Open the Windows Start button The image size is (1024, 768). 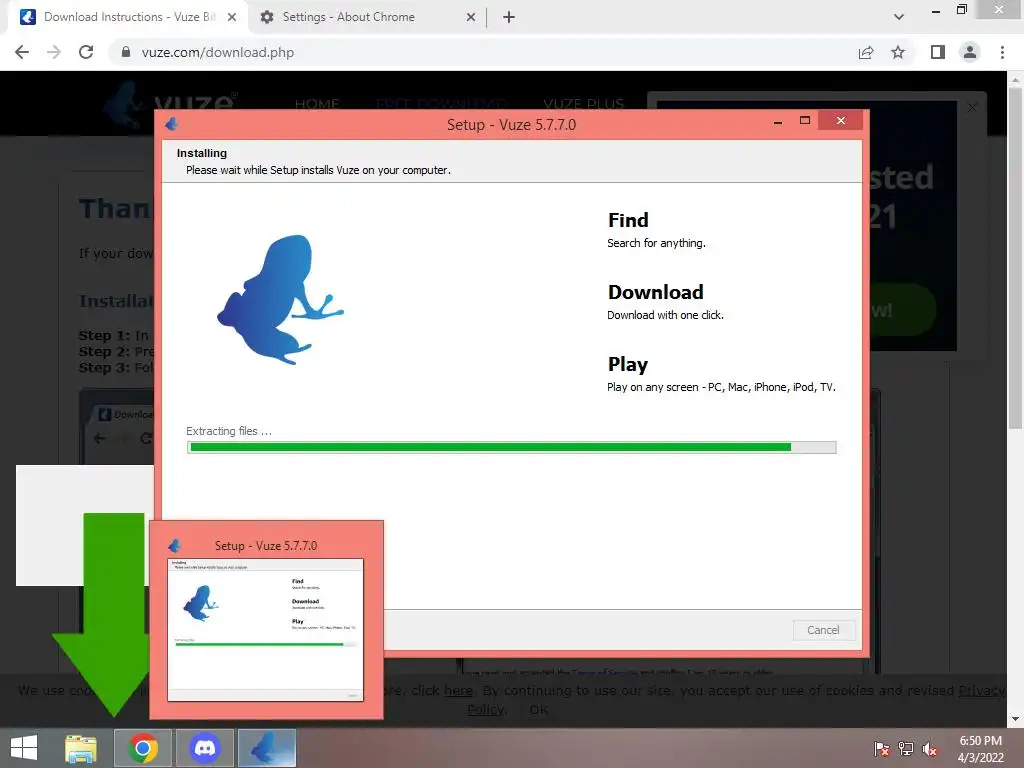click(x=24, y=748)
